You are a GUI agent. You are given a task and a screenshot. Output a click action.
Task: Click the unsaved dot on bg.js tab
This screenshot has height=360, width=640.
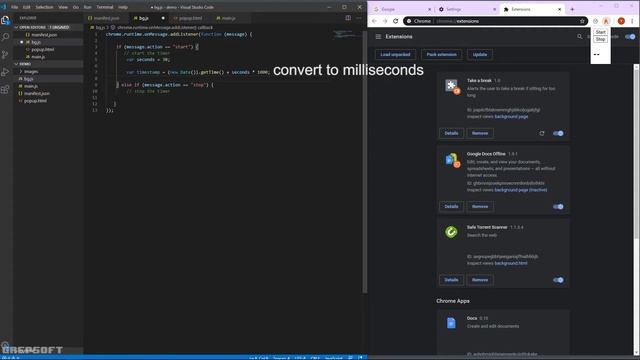[x=163, y=18]
